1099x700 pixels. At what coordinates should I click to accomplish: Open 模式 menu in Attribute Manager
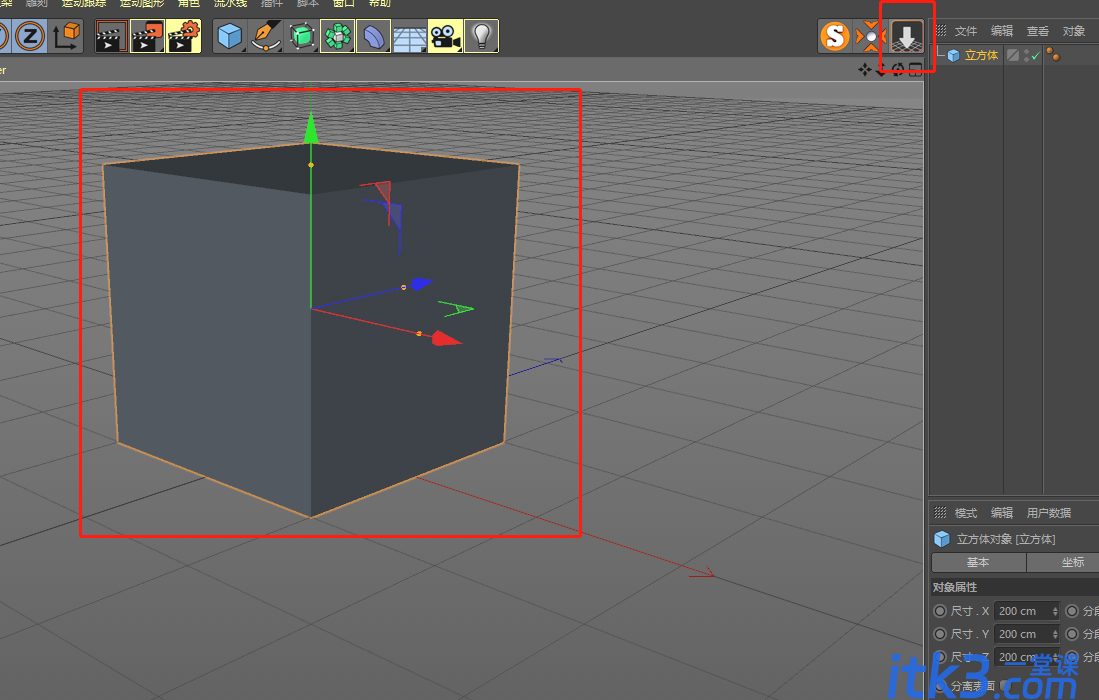tap(965, 513)
